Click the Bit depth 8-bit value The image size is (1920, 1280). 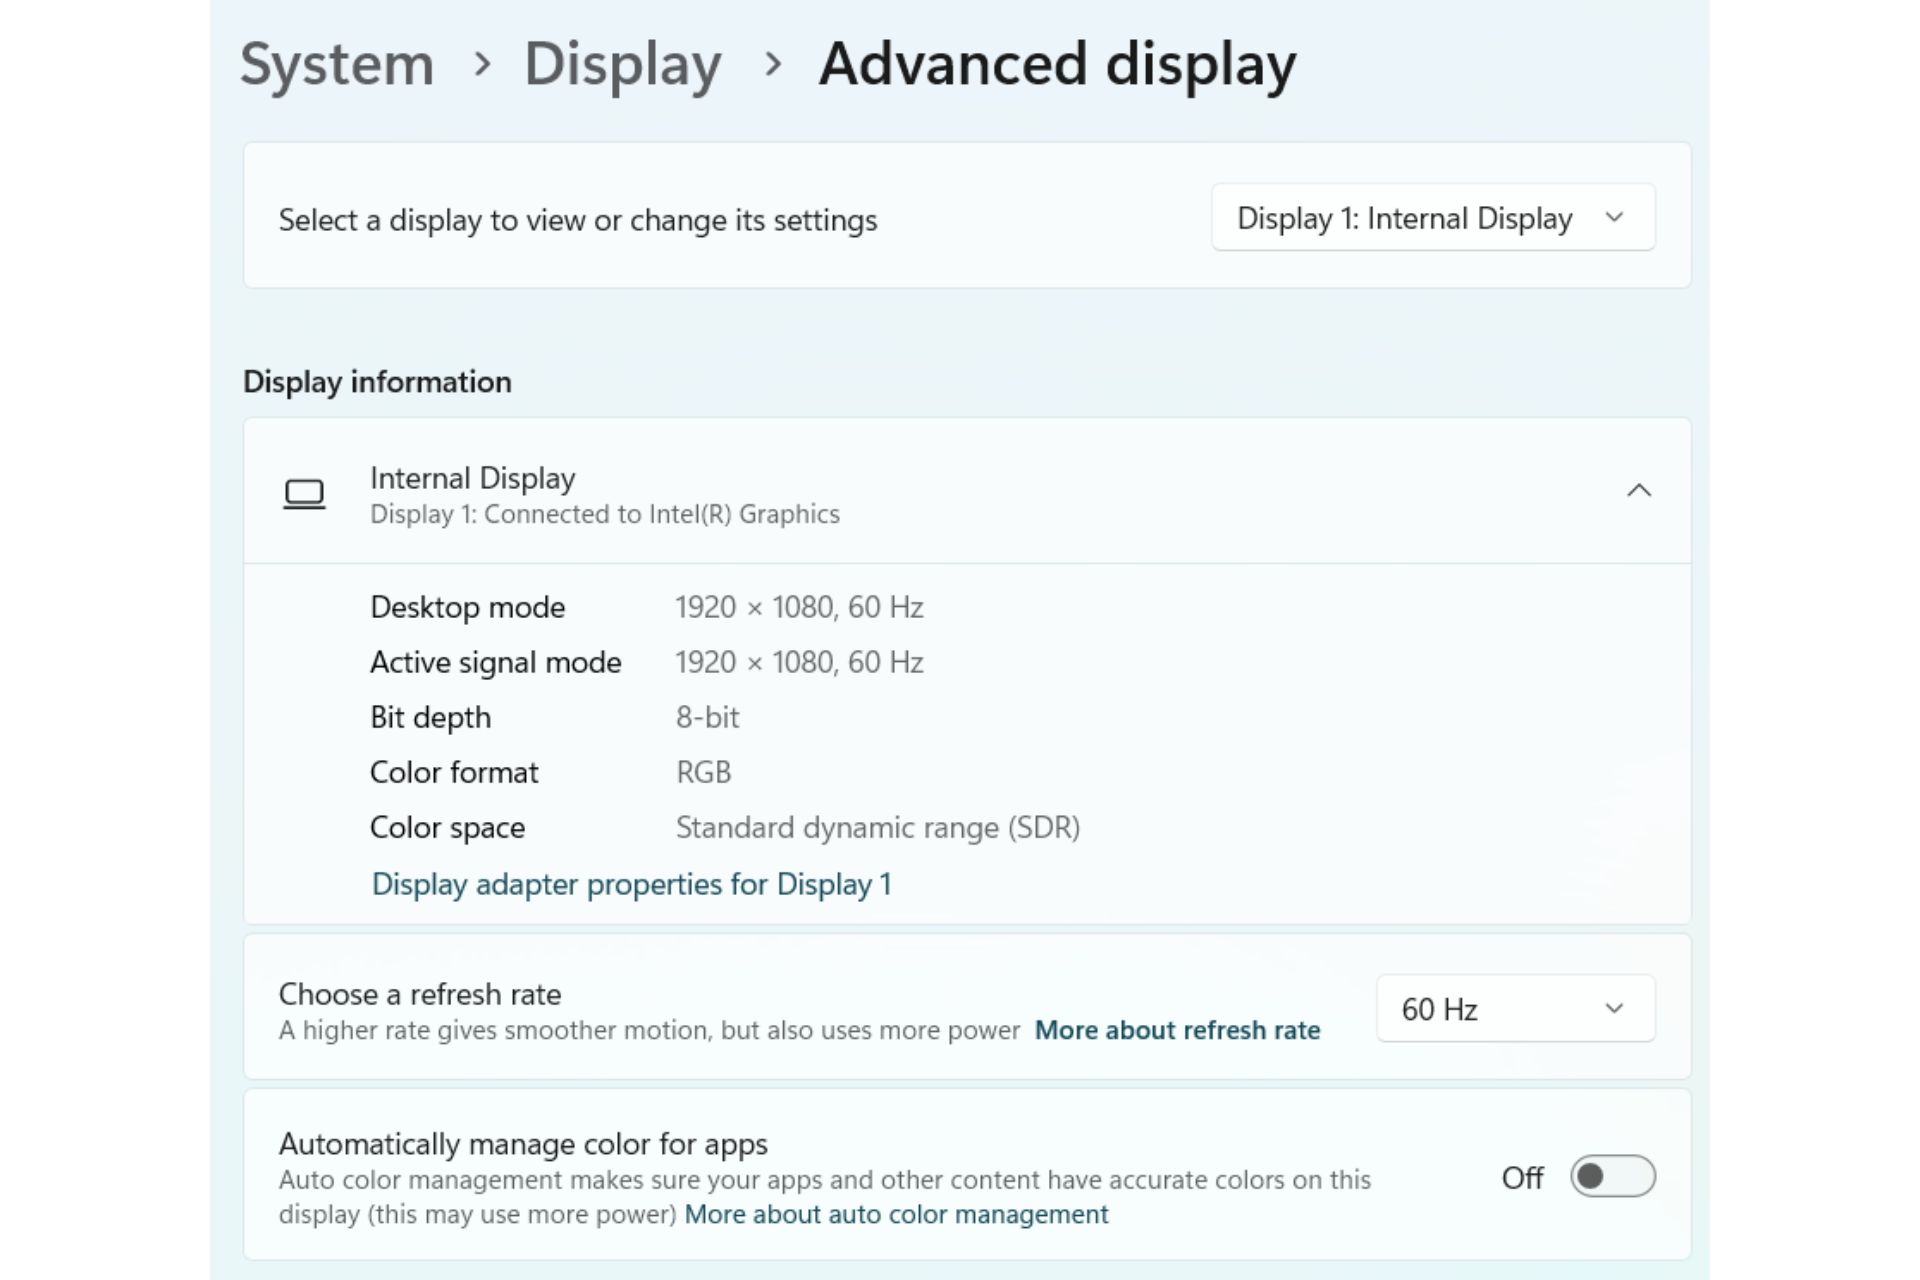706,717
